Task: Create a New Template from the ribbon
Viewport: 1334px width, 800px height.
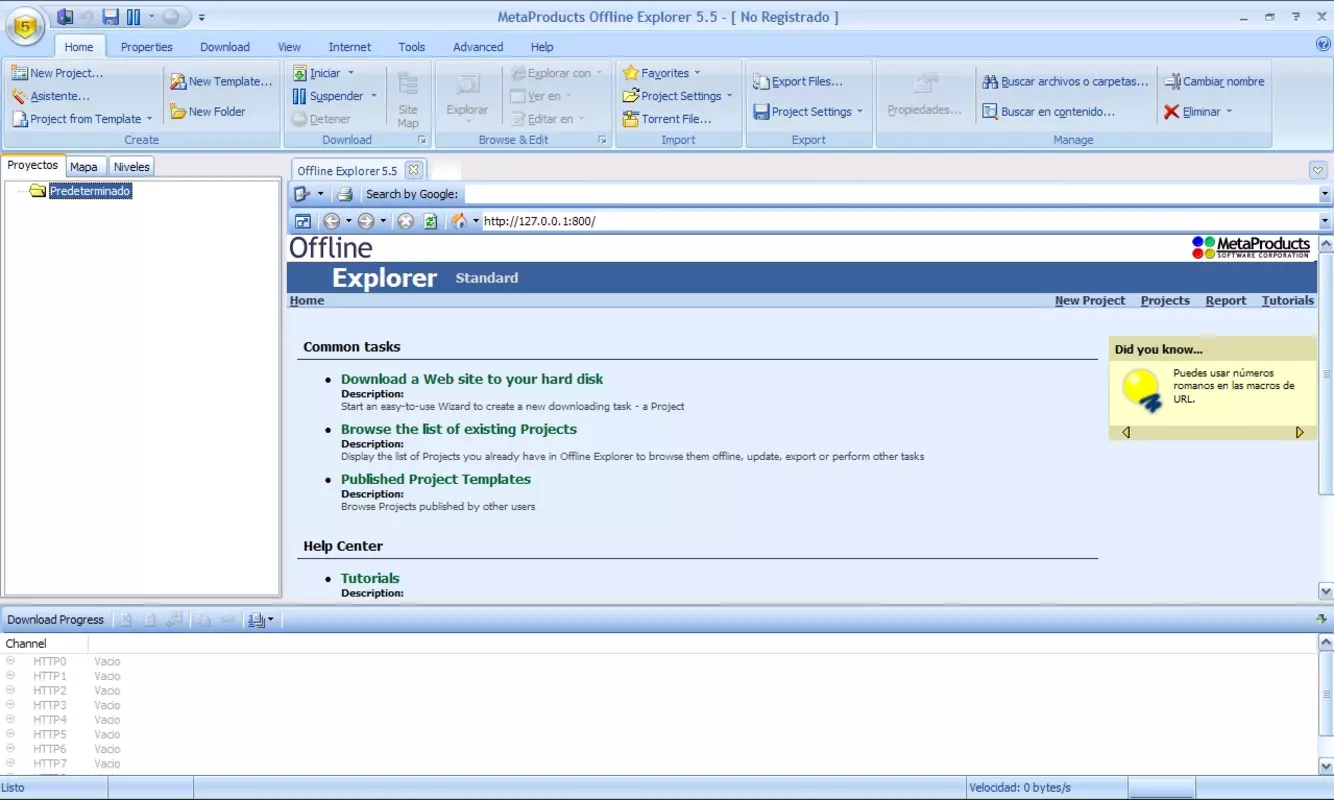Action: point(221,81)
